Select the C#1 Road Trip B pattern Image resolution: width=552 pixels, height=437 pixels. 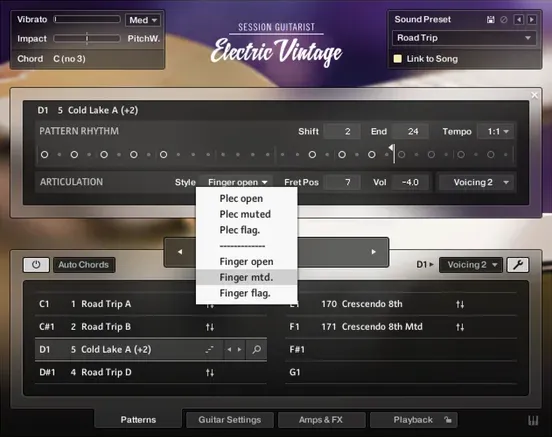(151, 327)
